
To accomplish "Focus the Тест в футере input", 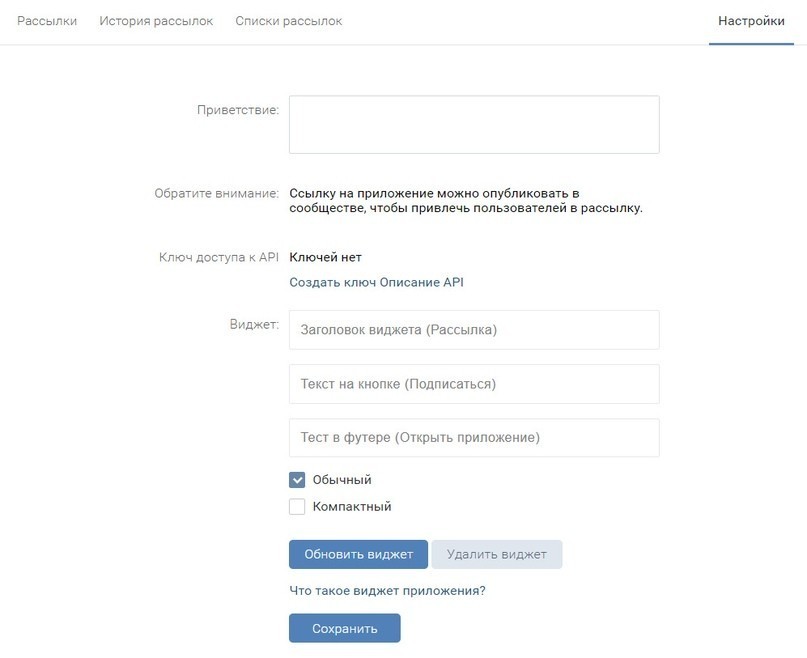I will [x=474, y=438].
